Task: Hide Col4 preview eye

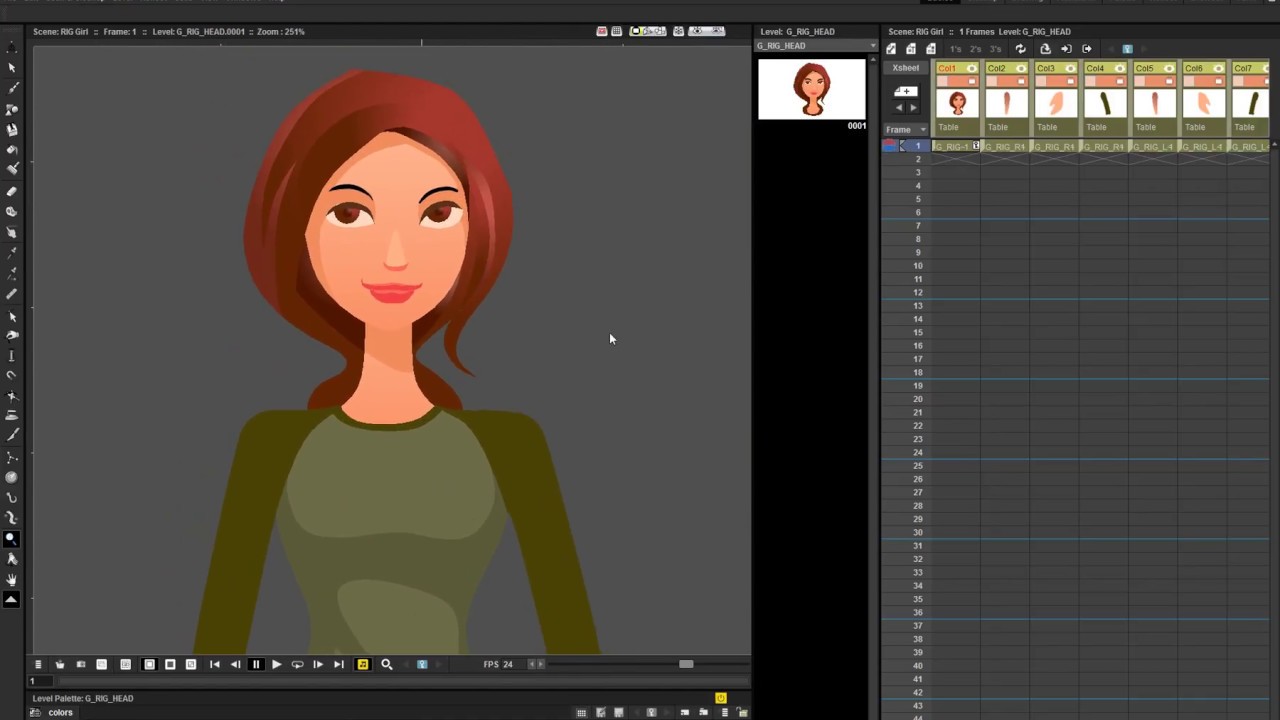Action: pyautogui.click(x=1120, y=68)
